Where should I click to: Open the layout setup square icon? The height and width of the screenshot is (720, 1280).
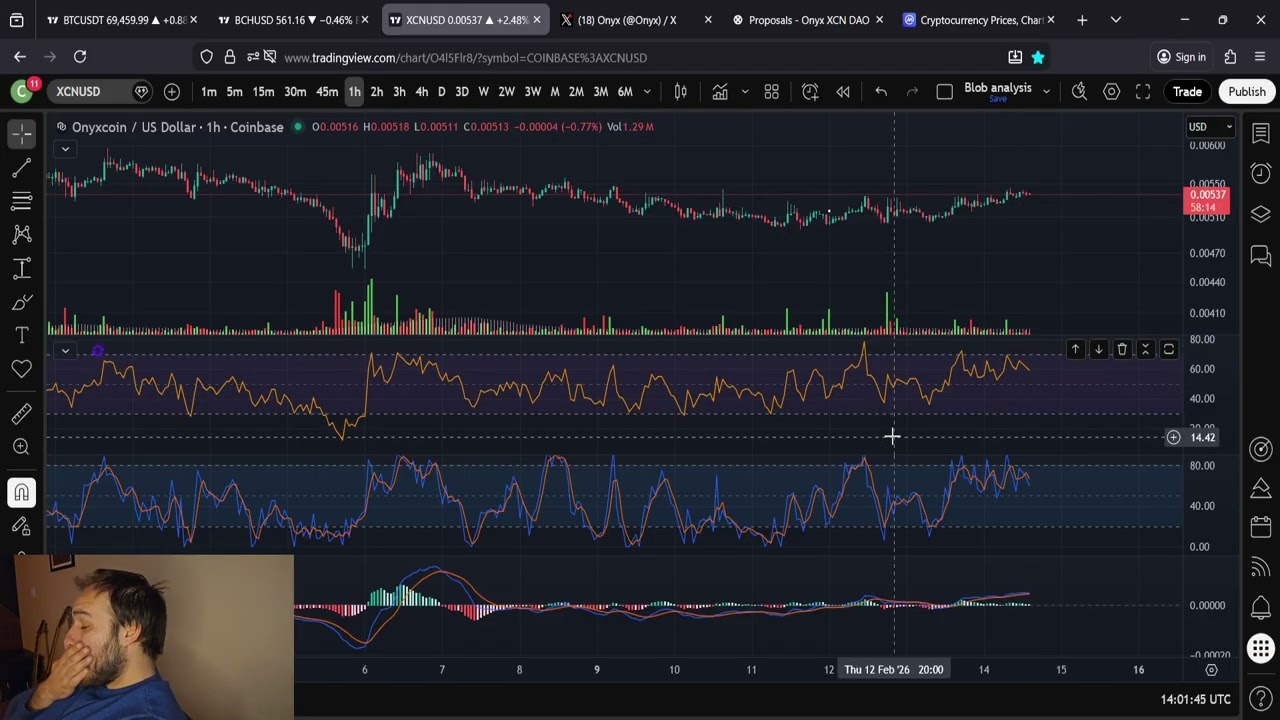(x=944, y=92)
